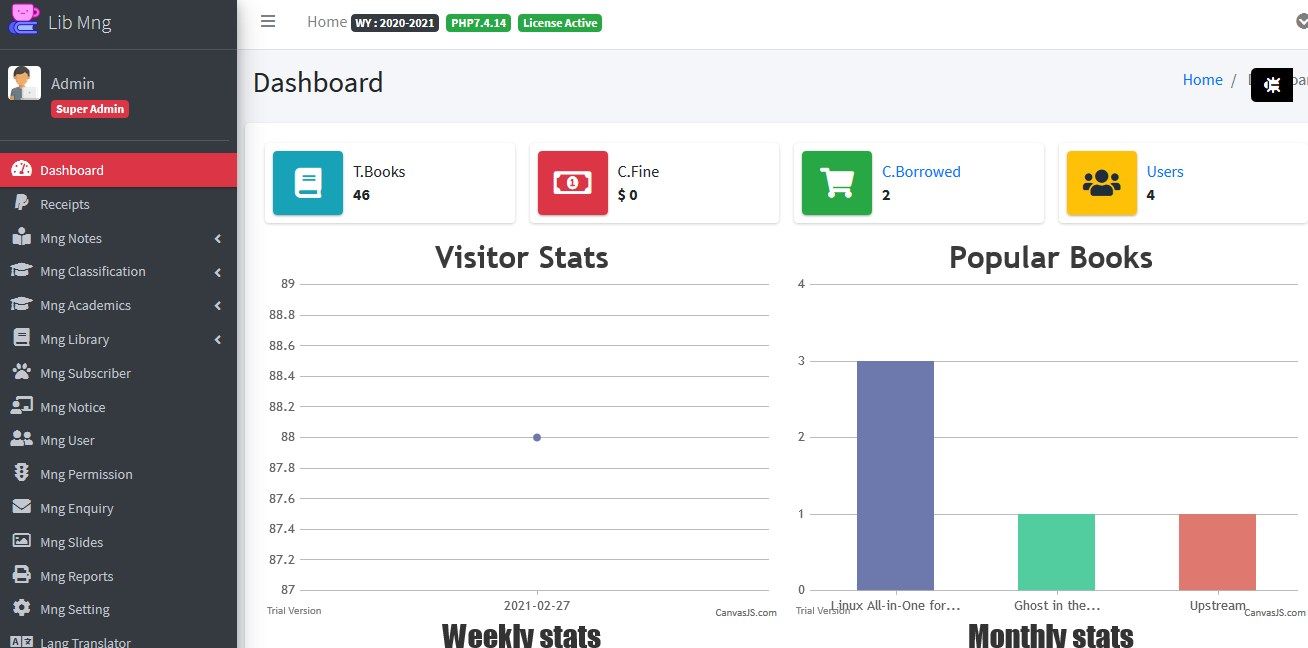1308x648 pixels.
Task: Click the Home link in top navbar
Action: click(326, 21)
